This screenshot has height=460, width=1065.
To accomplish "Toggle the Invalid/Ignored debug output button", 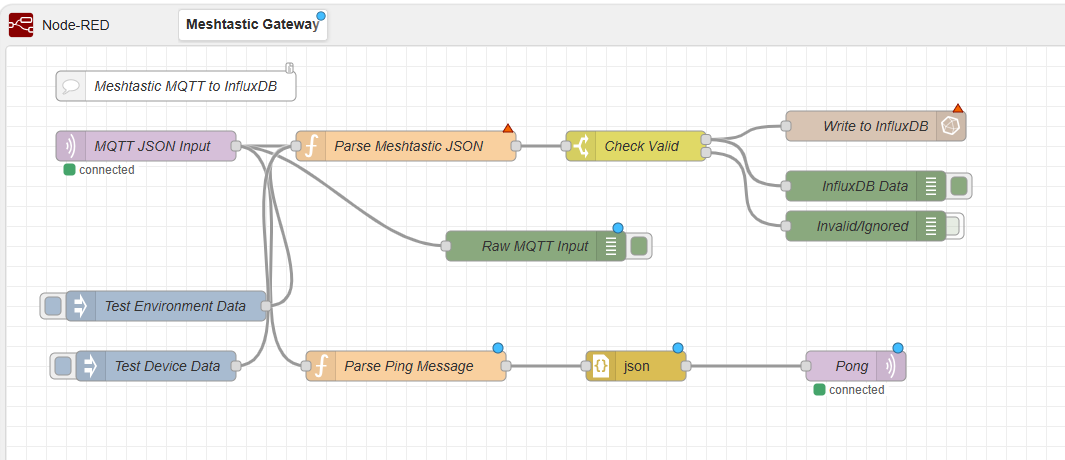I will click(x=954, y=226).
